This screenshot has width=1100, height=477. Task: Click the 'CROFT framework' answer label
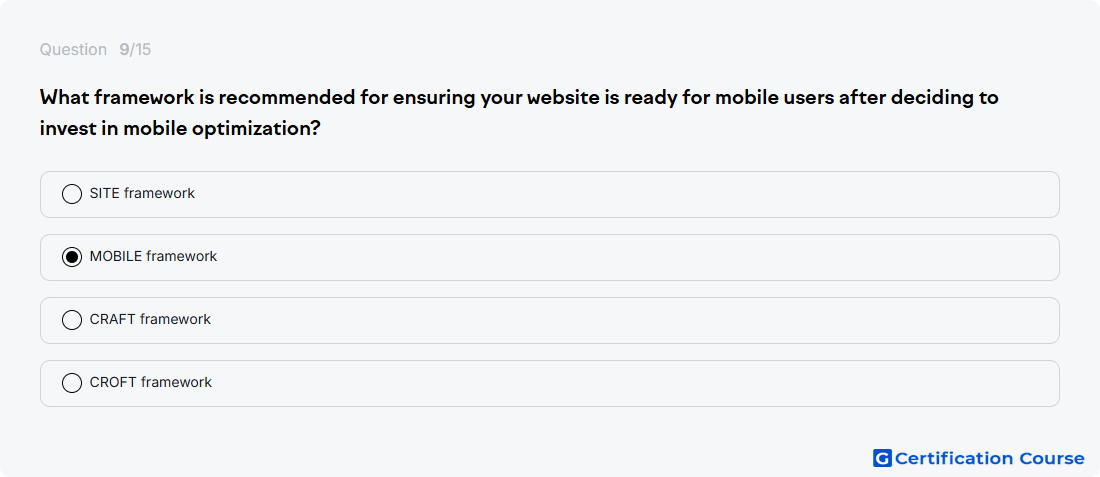click(x=151, y=382)
